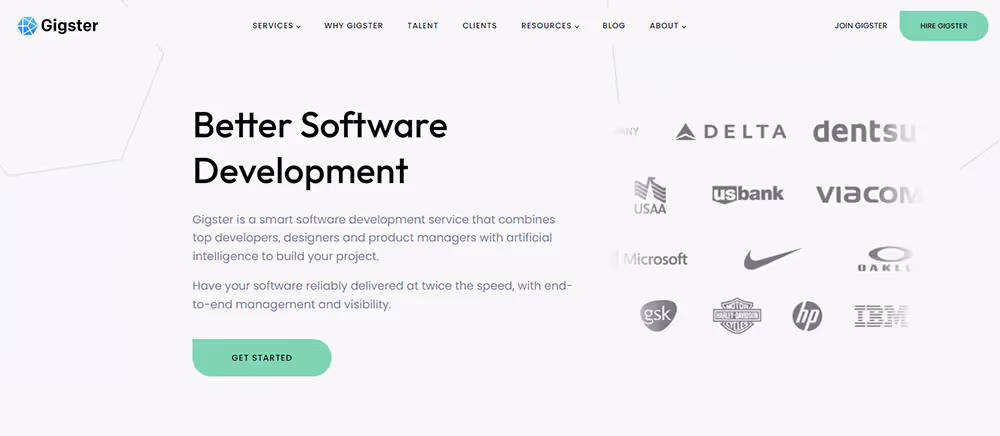The image size is (1000, 436).
Task: Click the Microsoft logo
Action: click(651, 259)
